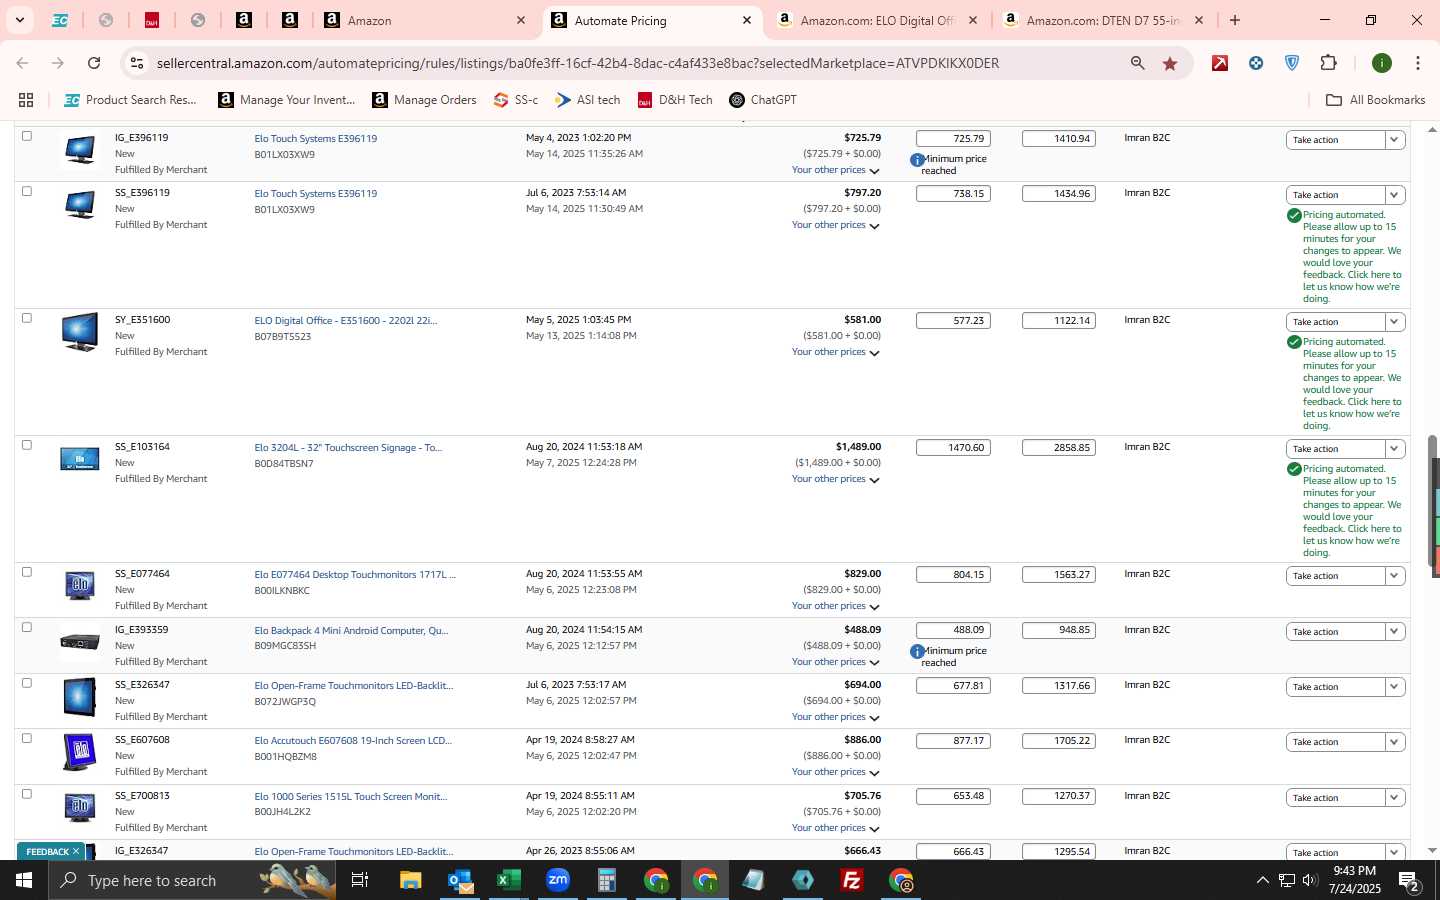Click info icon beside IG_E396119 minimum price reached
The height and width of the screenshot is (900, 1440).
coord(917,160)
